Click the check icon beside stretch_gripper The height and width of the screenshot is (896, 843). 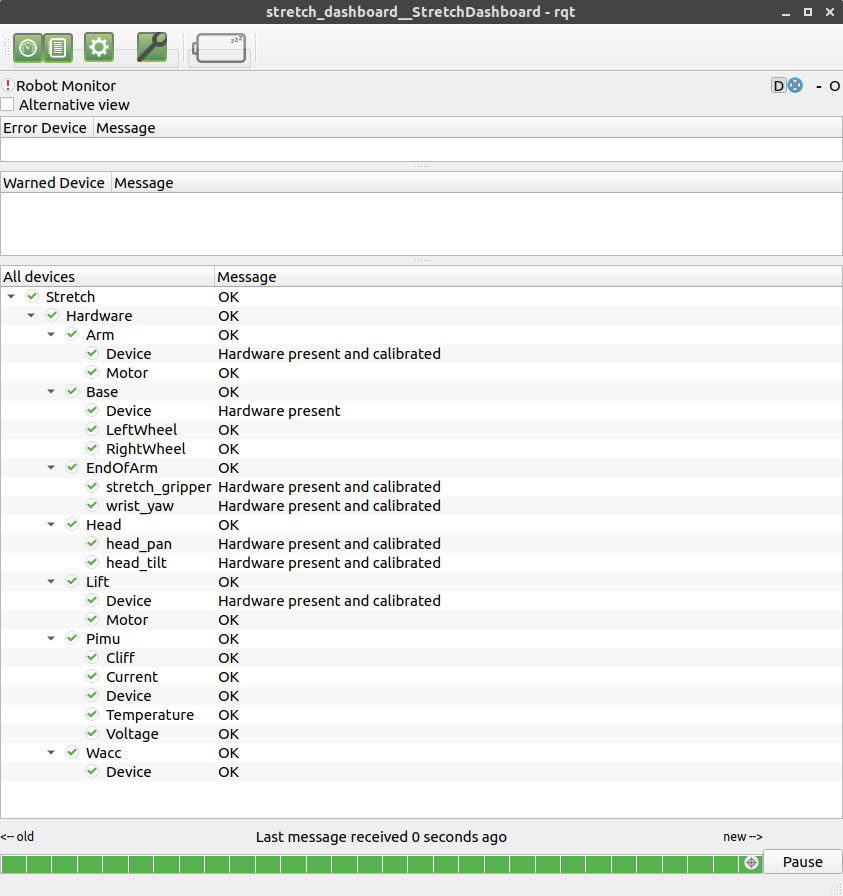coord(92,486)
